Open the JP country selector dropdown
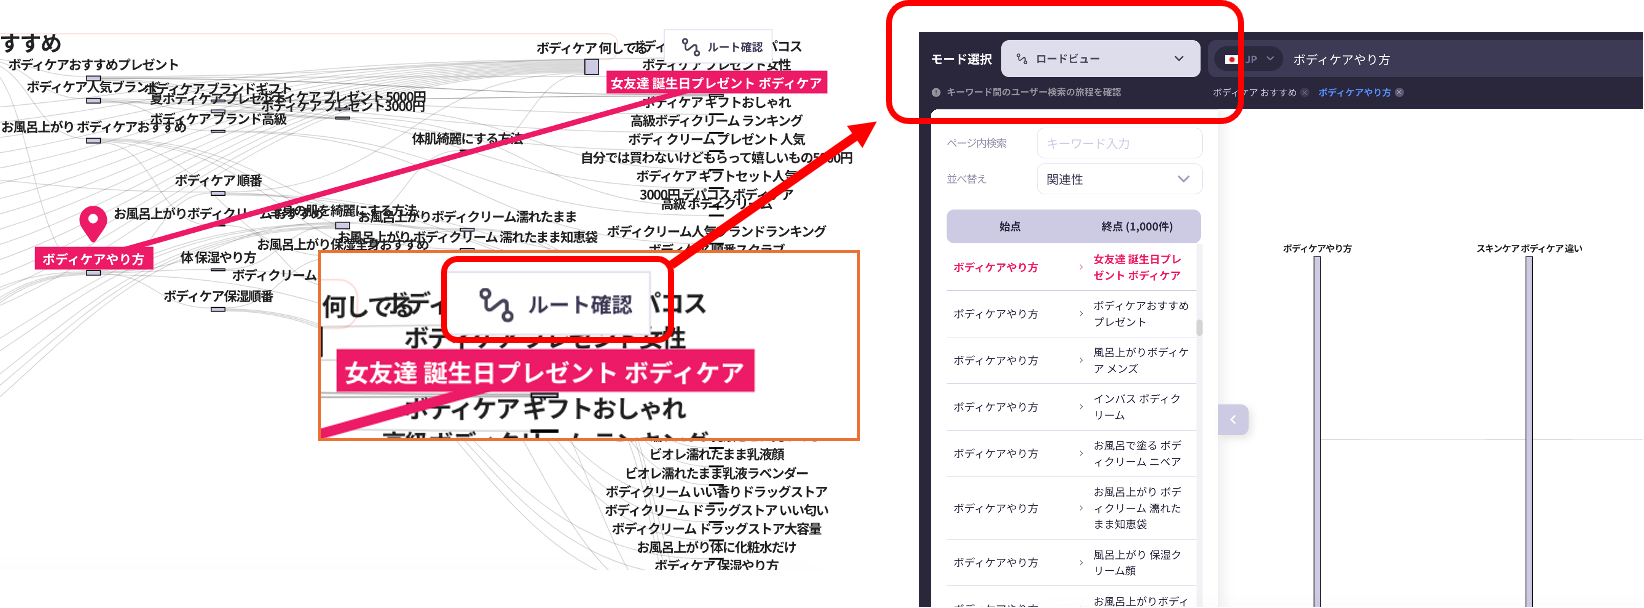The height and width of the screenshot is (608, 1644). pyautogui.click(x=1269, y=60)
